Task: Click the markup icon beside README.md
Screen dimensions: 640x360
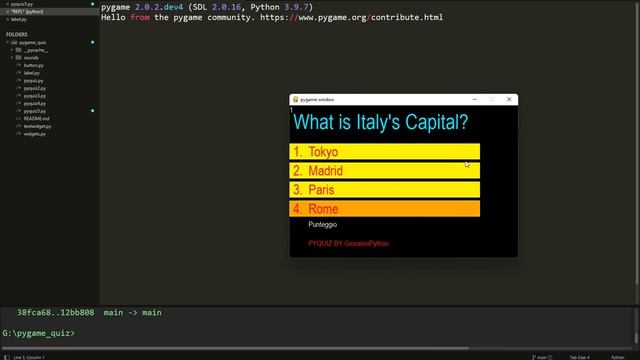Action: (18, 119)
